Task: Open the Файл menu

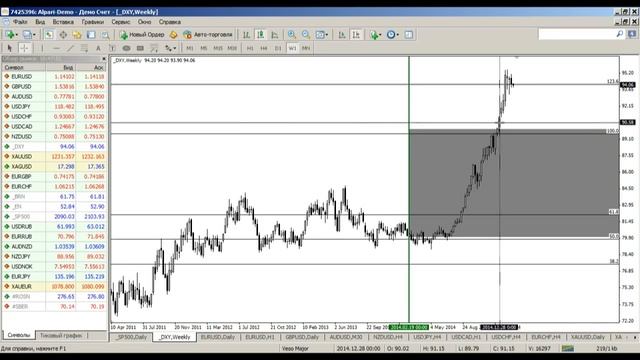Action: (x=20, y=22)
